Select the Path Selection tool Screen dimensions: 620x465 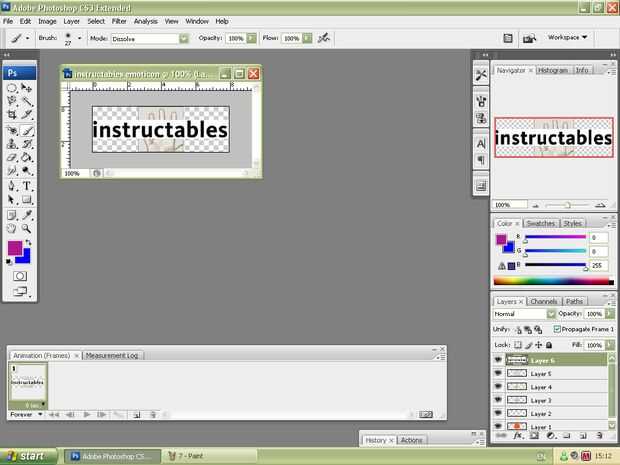point(12,199)
